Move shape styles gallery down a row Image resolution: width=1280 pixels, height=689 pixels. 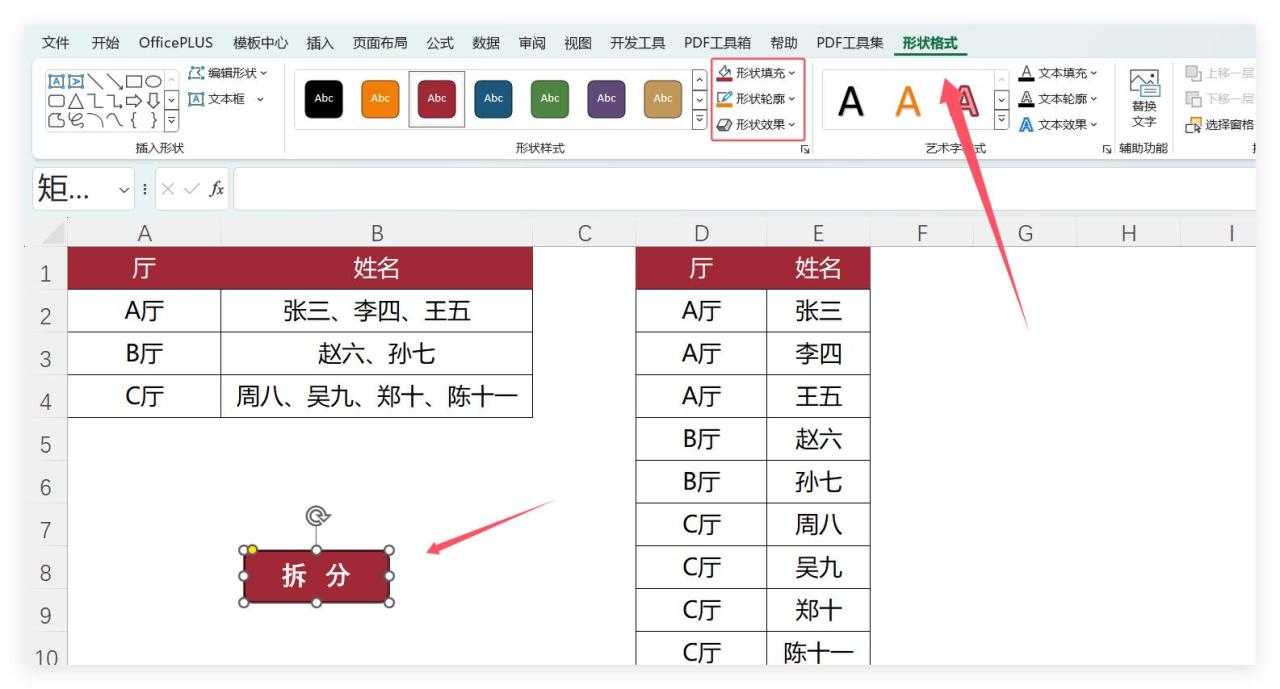coord(699,99)
